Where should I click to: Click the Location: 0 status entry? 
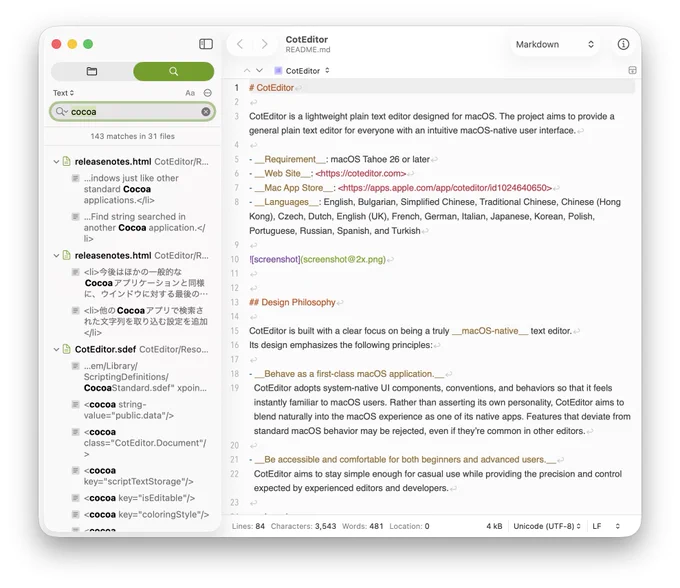click(409, 526)
